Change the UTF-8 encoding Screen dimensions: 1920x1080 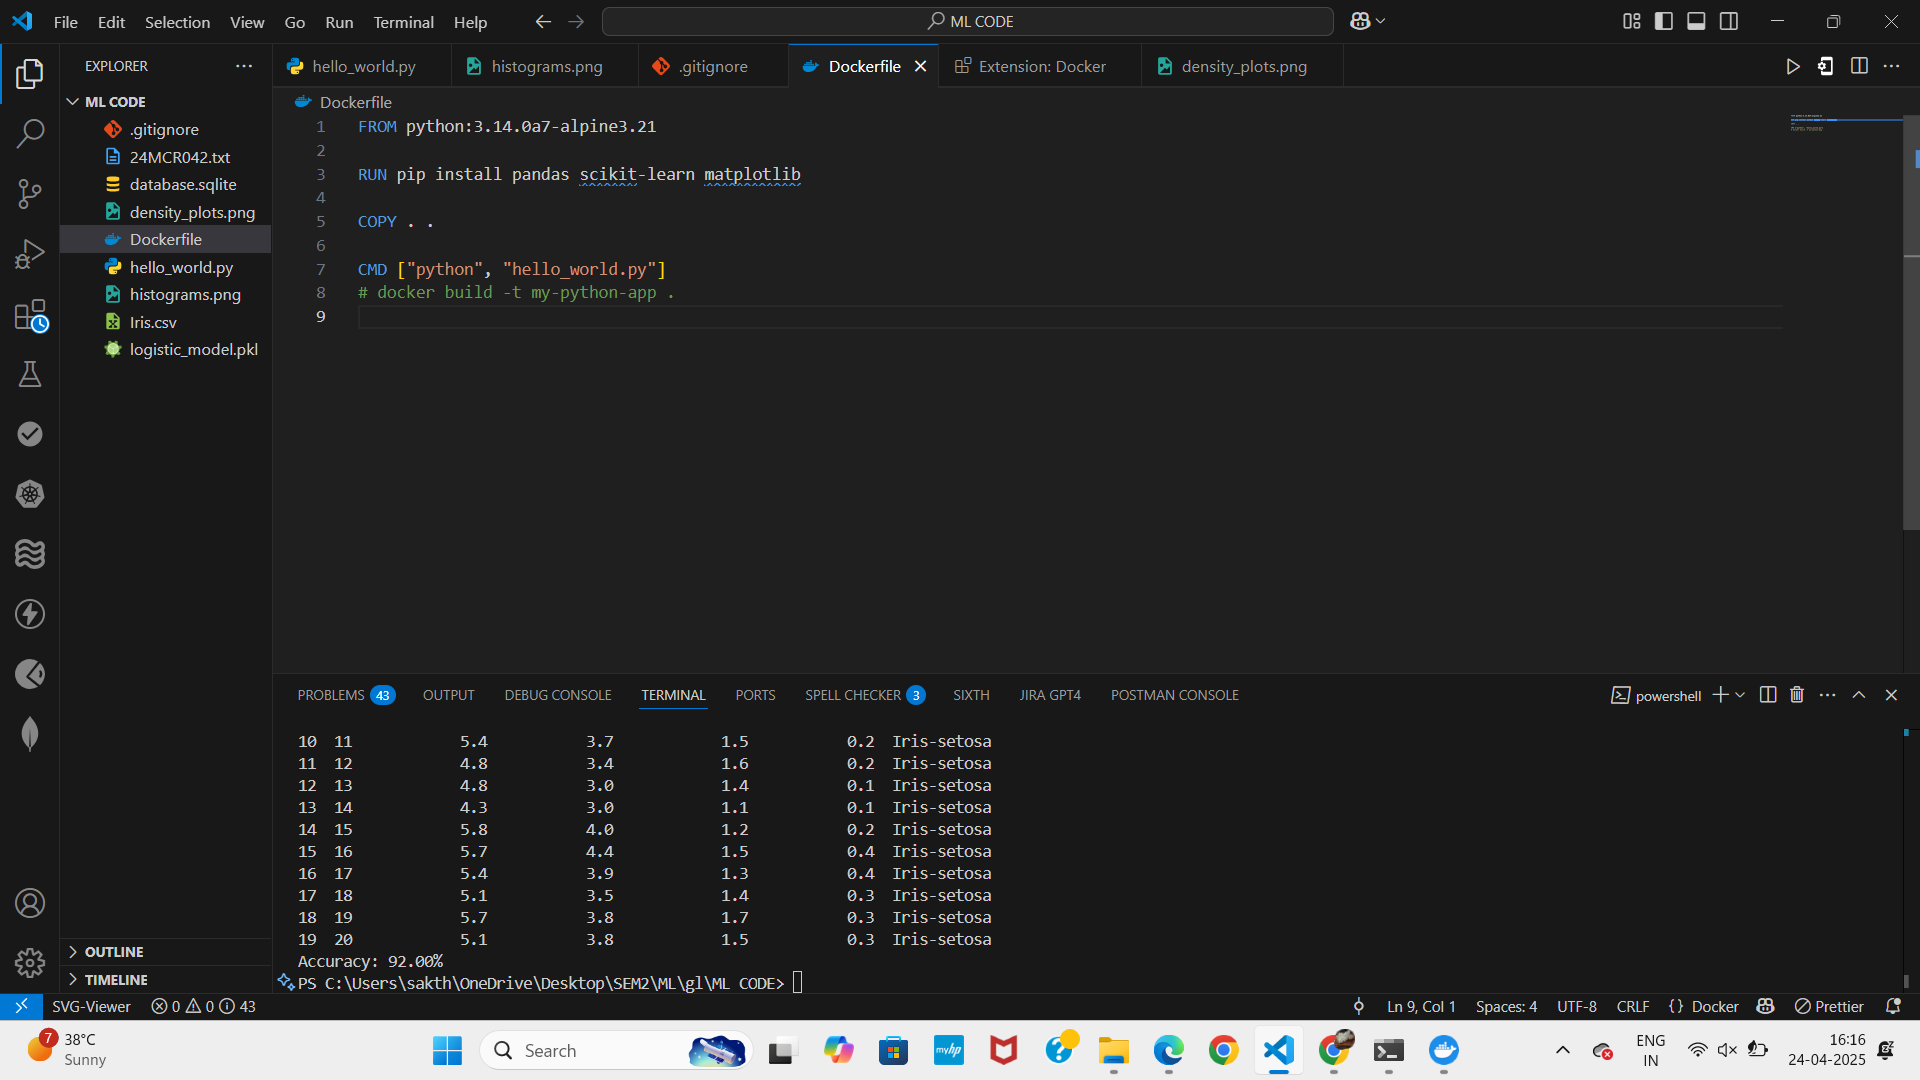[x=1577, y=1006]
